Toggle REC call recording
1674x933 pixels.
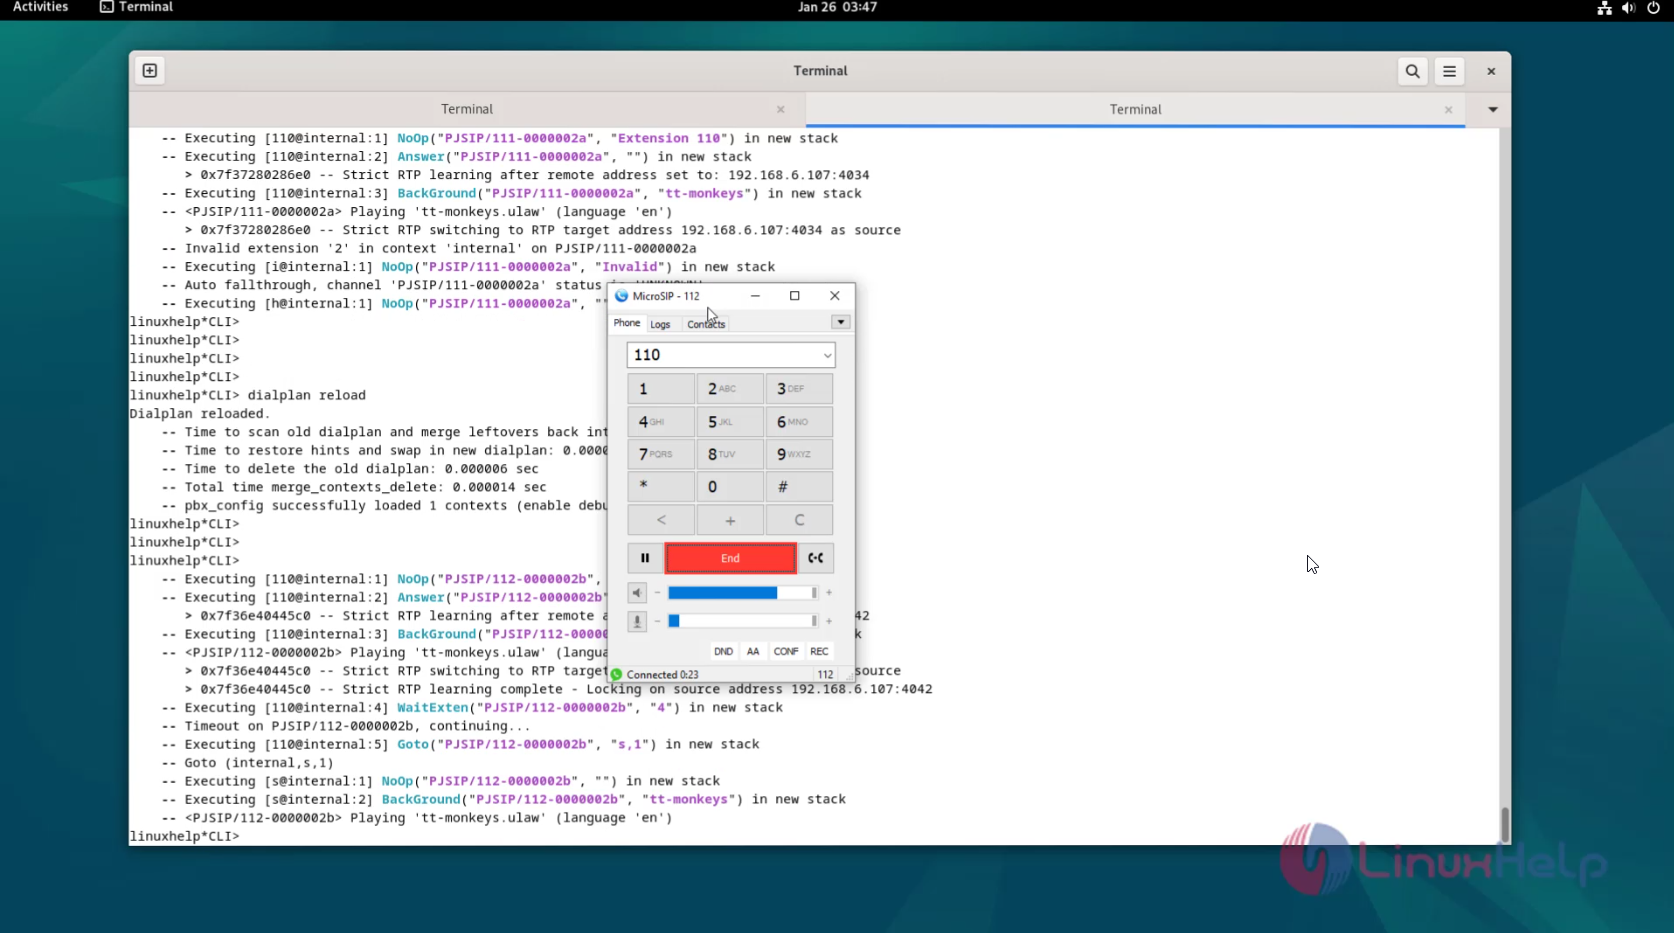pos(819,651)
